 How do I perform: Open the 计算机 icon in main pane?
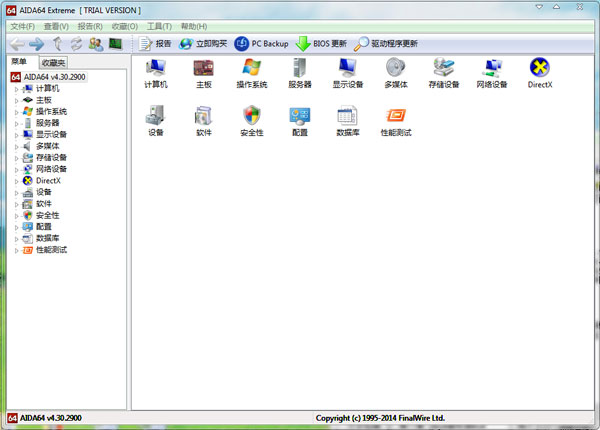click(x=156, y=73)
